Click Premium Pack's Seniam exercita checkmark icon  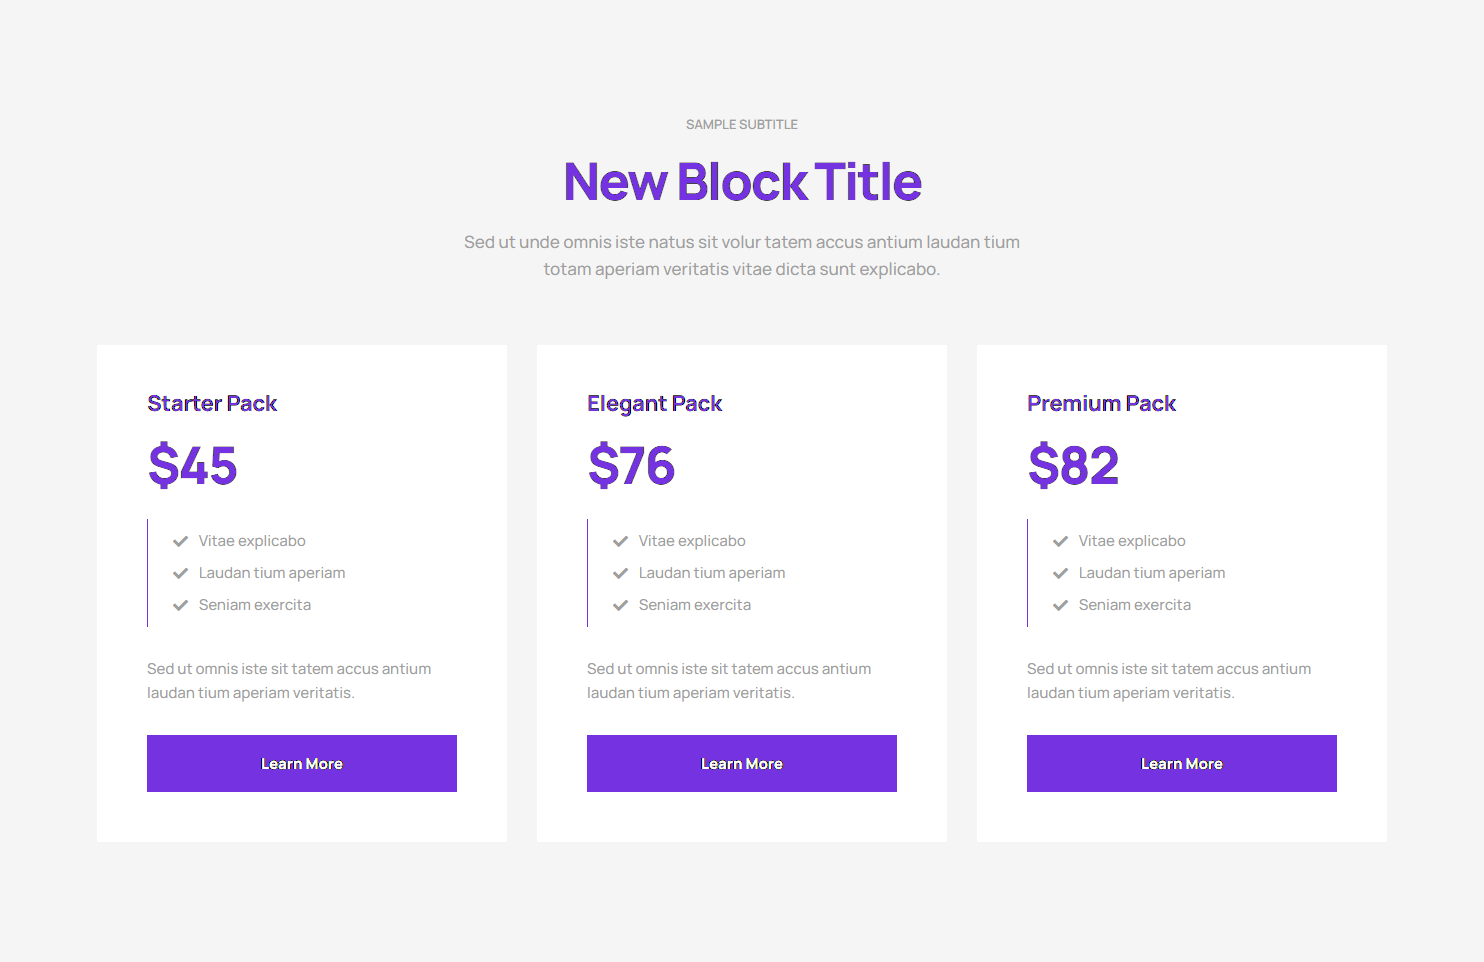(1061, 605)
